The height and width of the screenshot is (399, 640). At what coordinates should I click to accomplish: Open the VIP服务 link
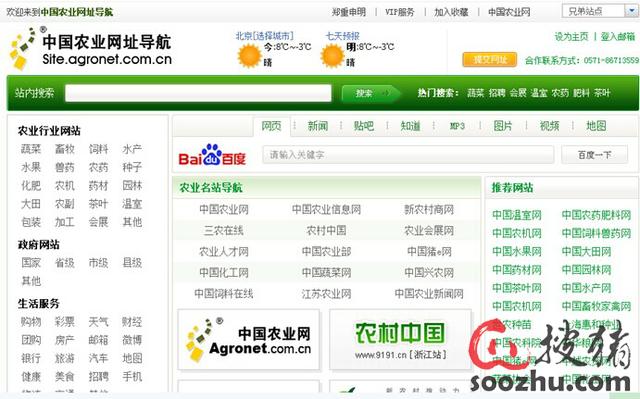(x=400, y=12)
